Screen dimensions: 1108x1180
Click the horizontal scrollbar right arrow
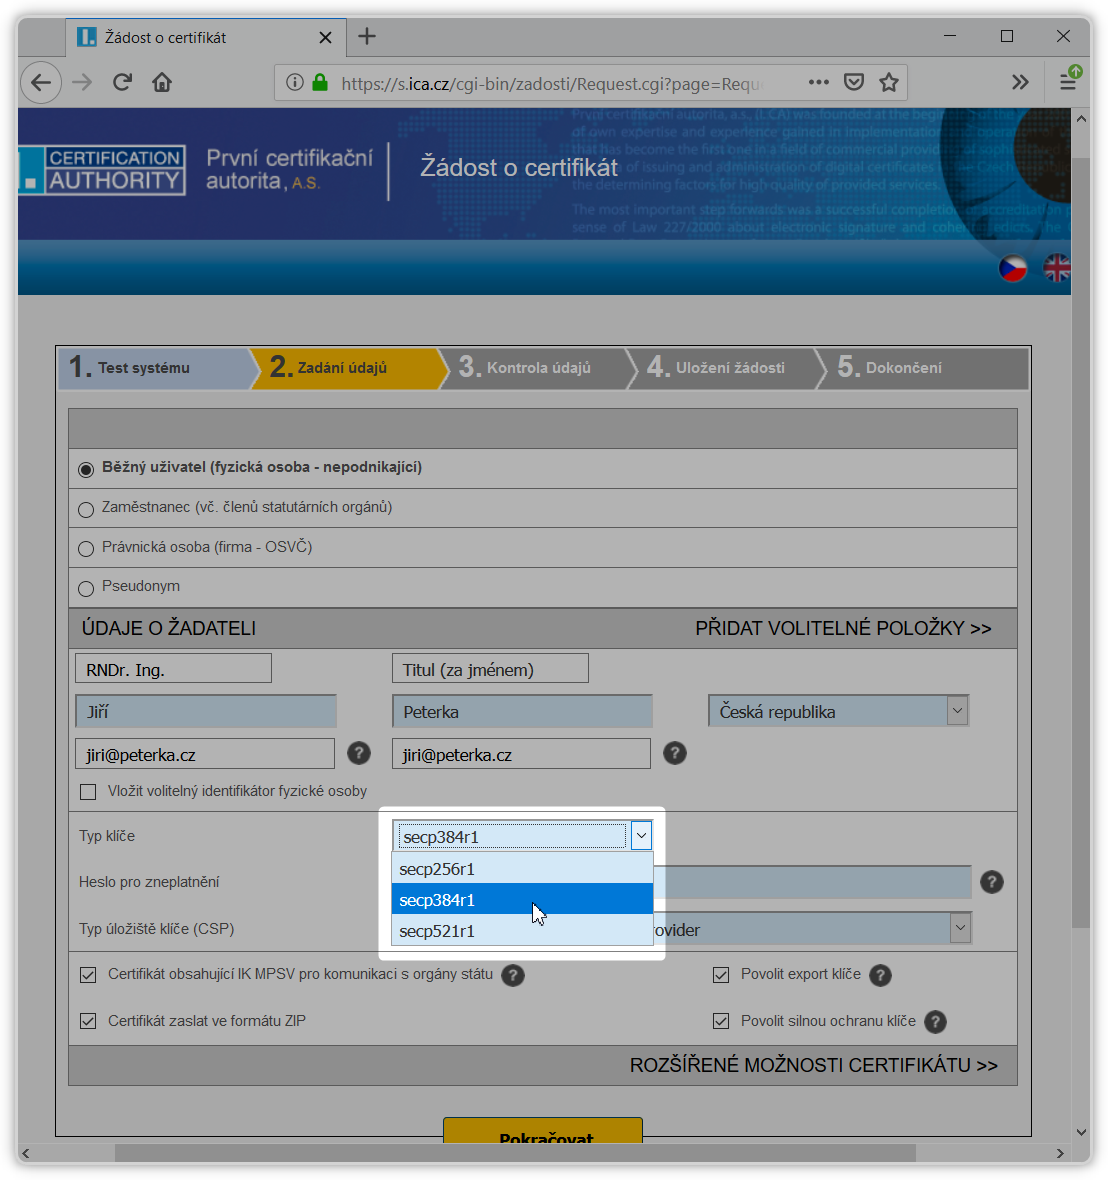(1060, 1153)
